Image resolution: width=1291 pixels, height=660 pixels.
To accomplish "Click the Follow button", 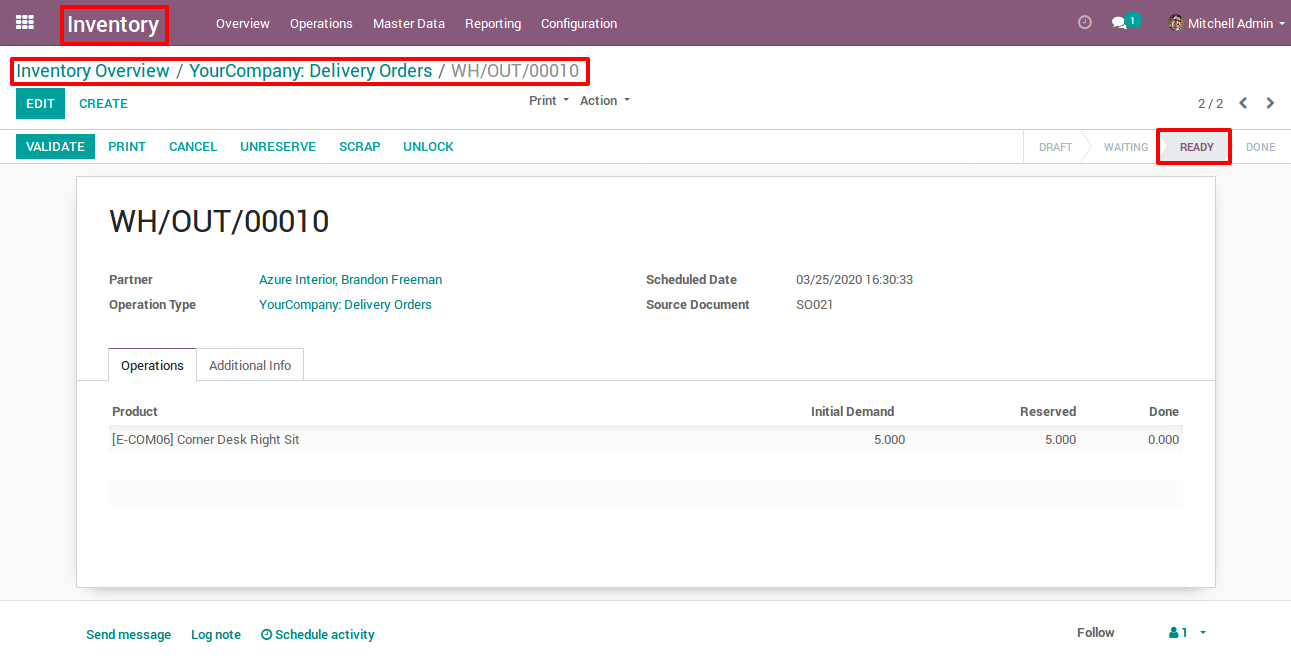I will pos(1095,633).
